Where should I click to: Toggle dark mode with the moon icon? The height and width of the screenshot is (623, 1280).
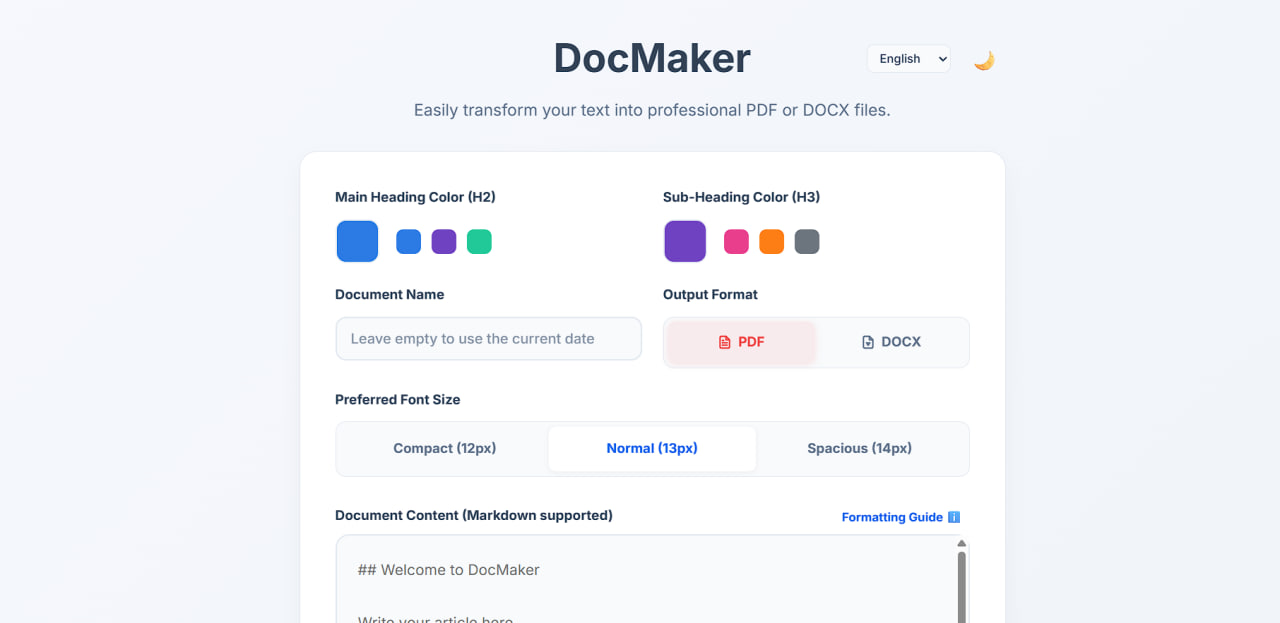coord(984,60)
